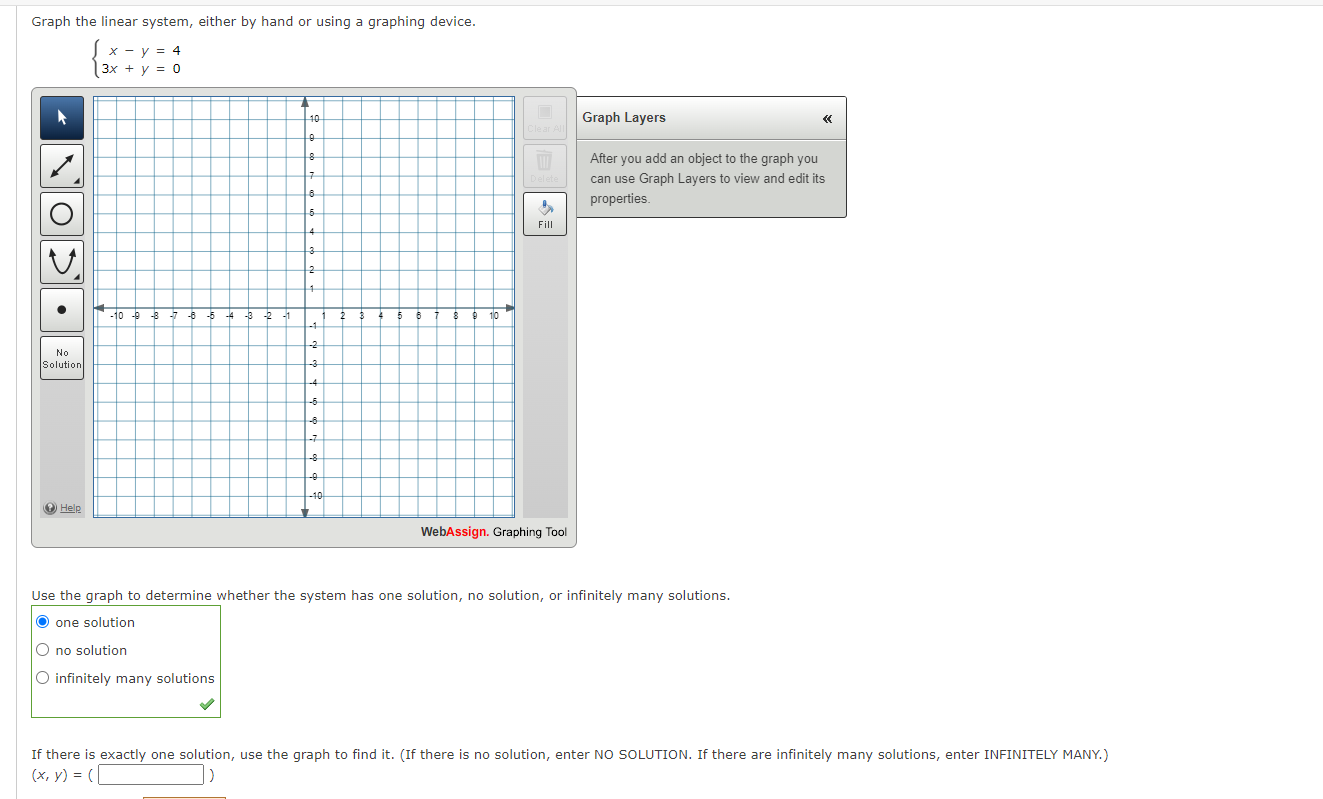Select the one solution radio button
This screenshot has width=1323, height=799.
42,621
